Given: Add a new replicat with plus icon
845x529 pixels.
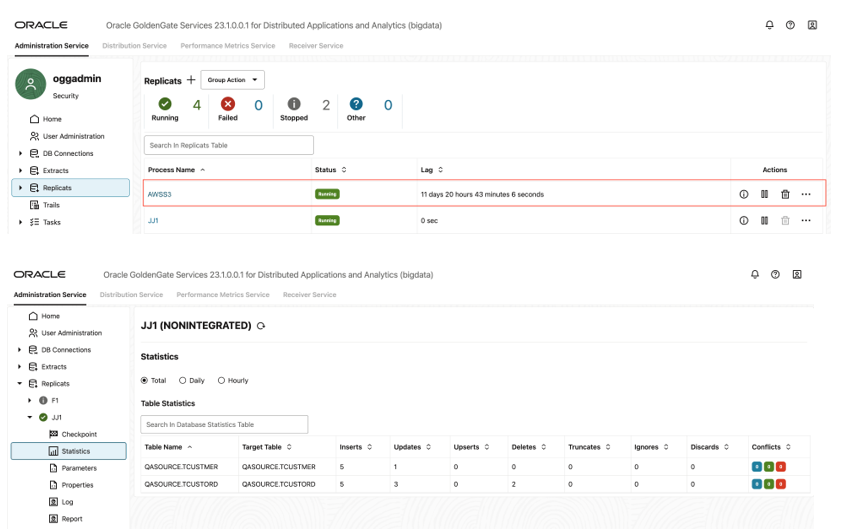Looking at the screenshot, I should point(191,80).
